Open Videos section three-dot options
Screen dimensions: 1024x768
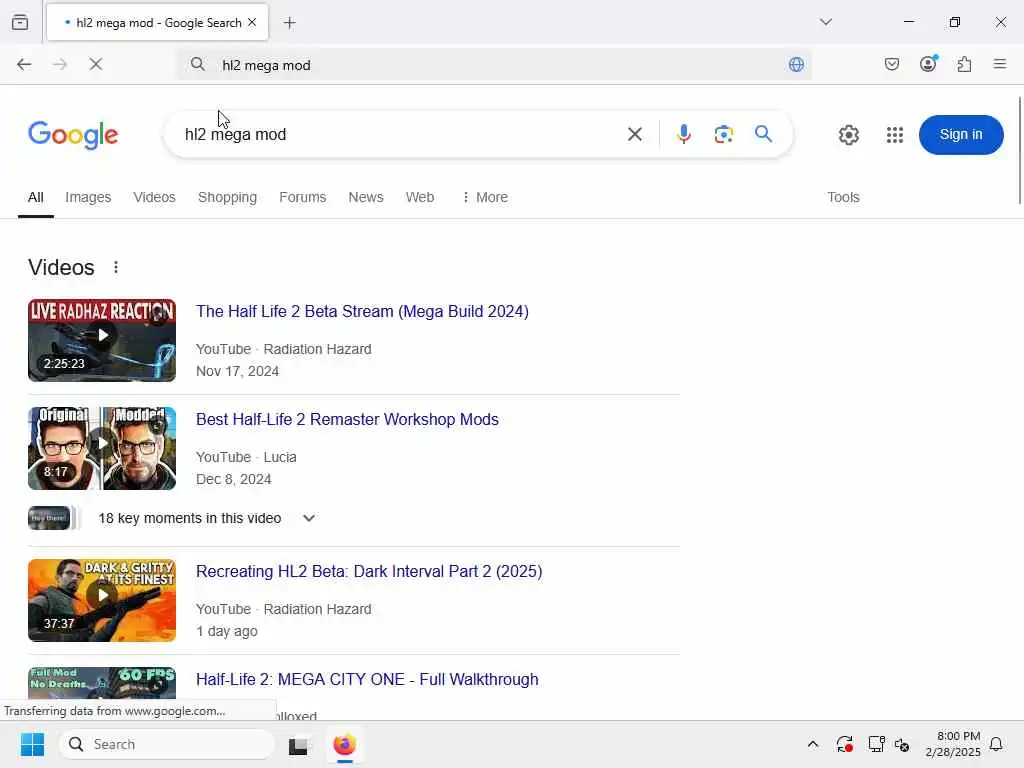116,267
